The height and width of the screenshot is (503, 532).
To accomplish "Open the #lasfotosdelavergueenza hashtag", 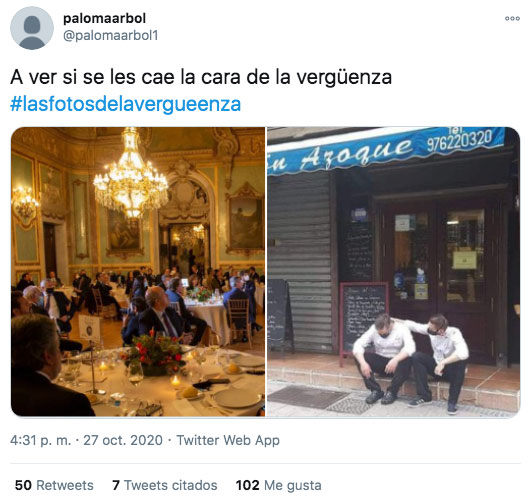I will pos(126,104).
